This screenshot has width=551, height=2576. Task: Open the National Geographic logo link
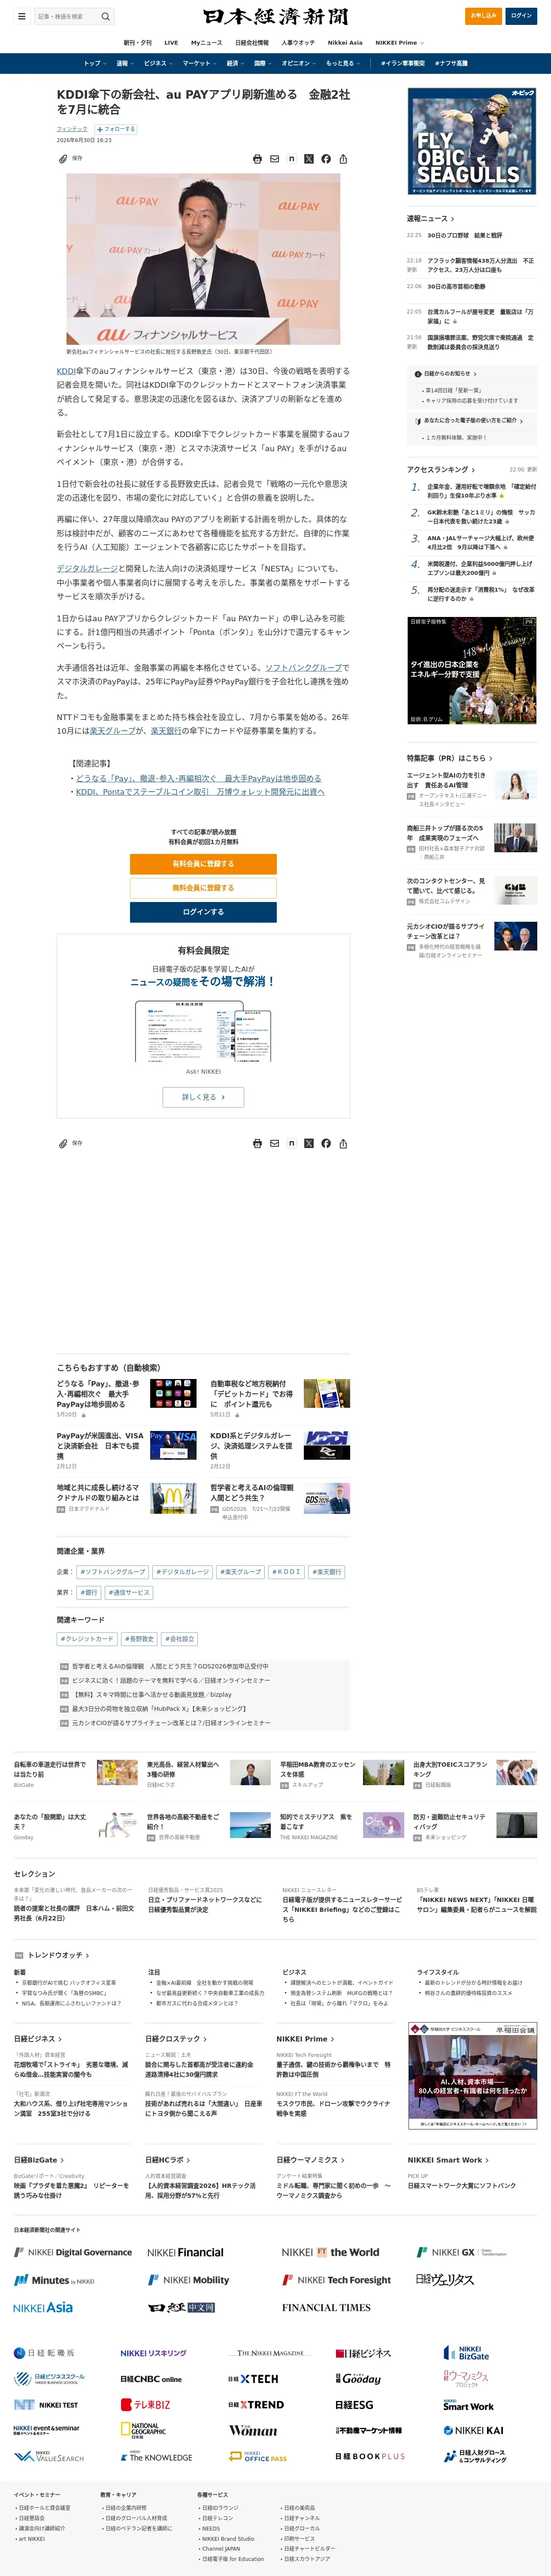point(143,2430)
